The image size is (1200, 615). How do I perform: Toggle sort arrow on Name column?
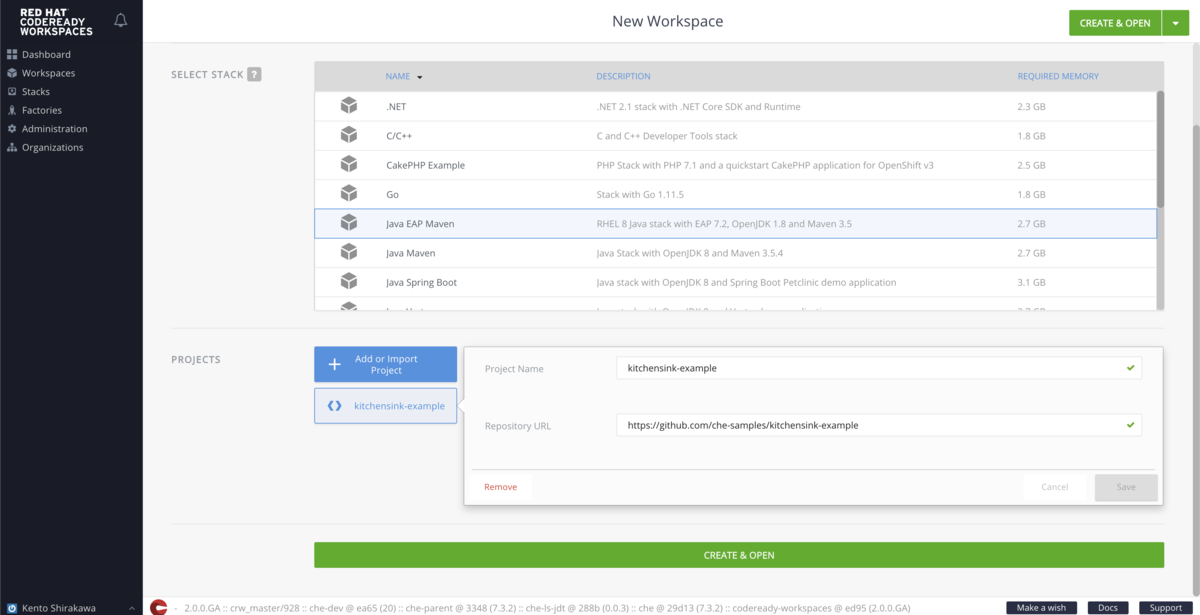420,77
